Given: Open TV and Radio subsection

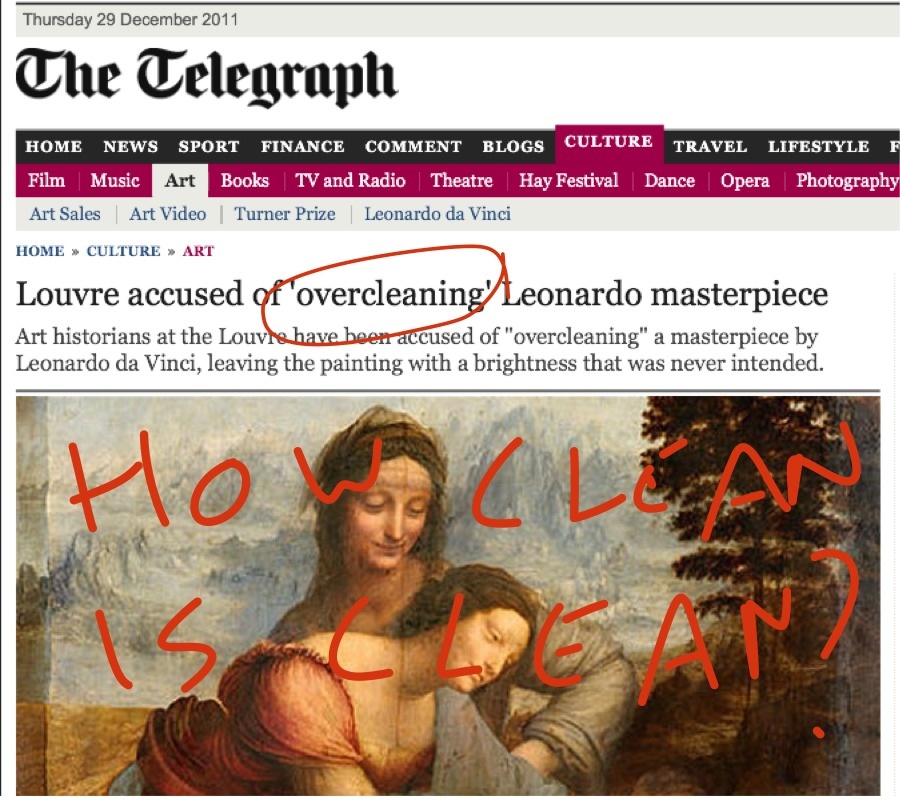Looking at the screenshot, I should pos(350,181).
